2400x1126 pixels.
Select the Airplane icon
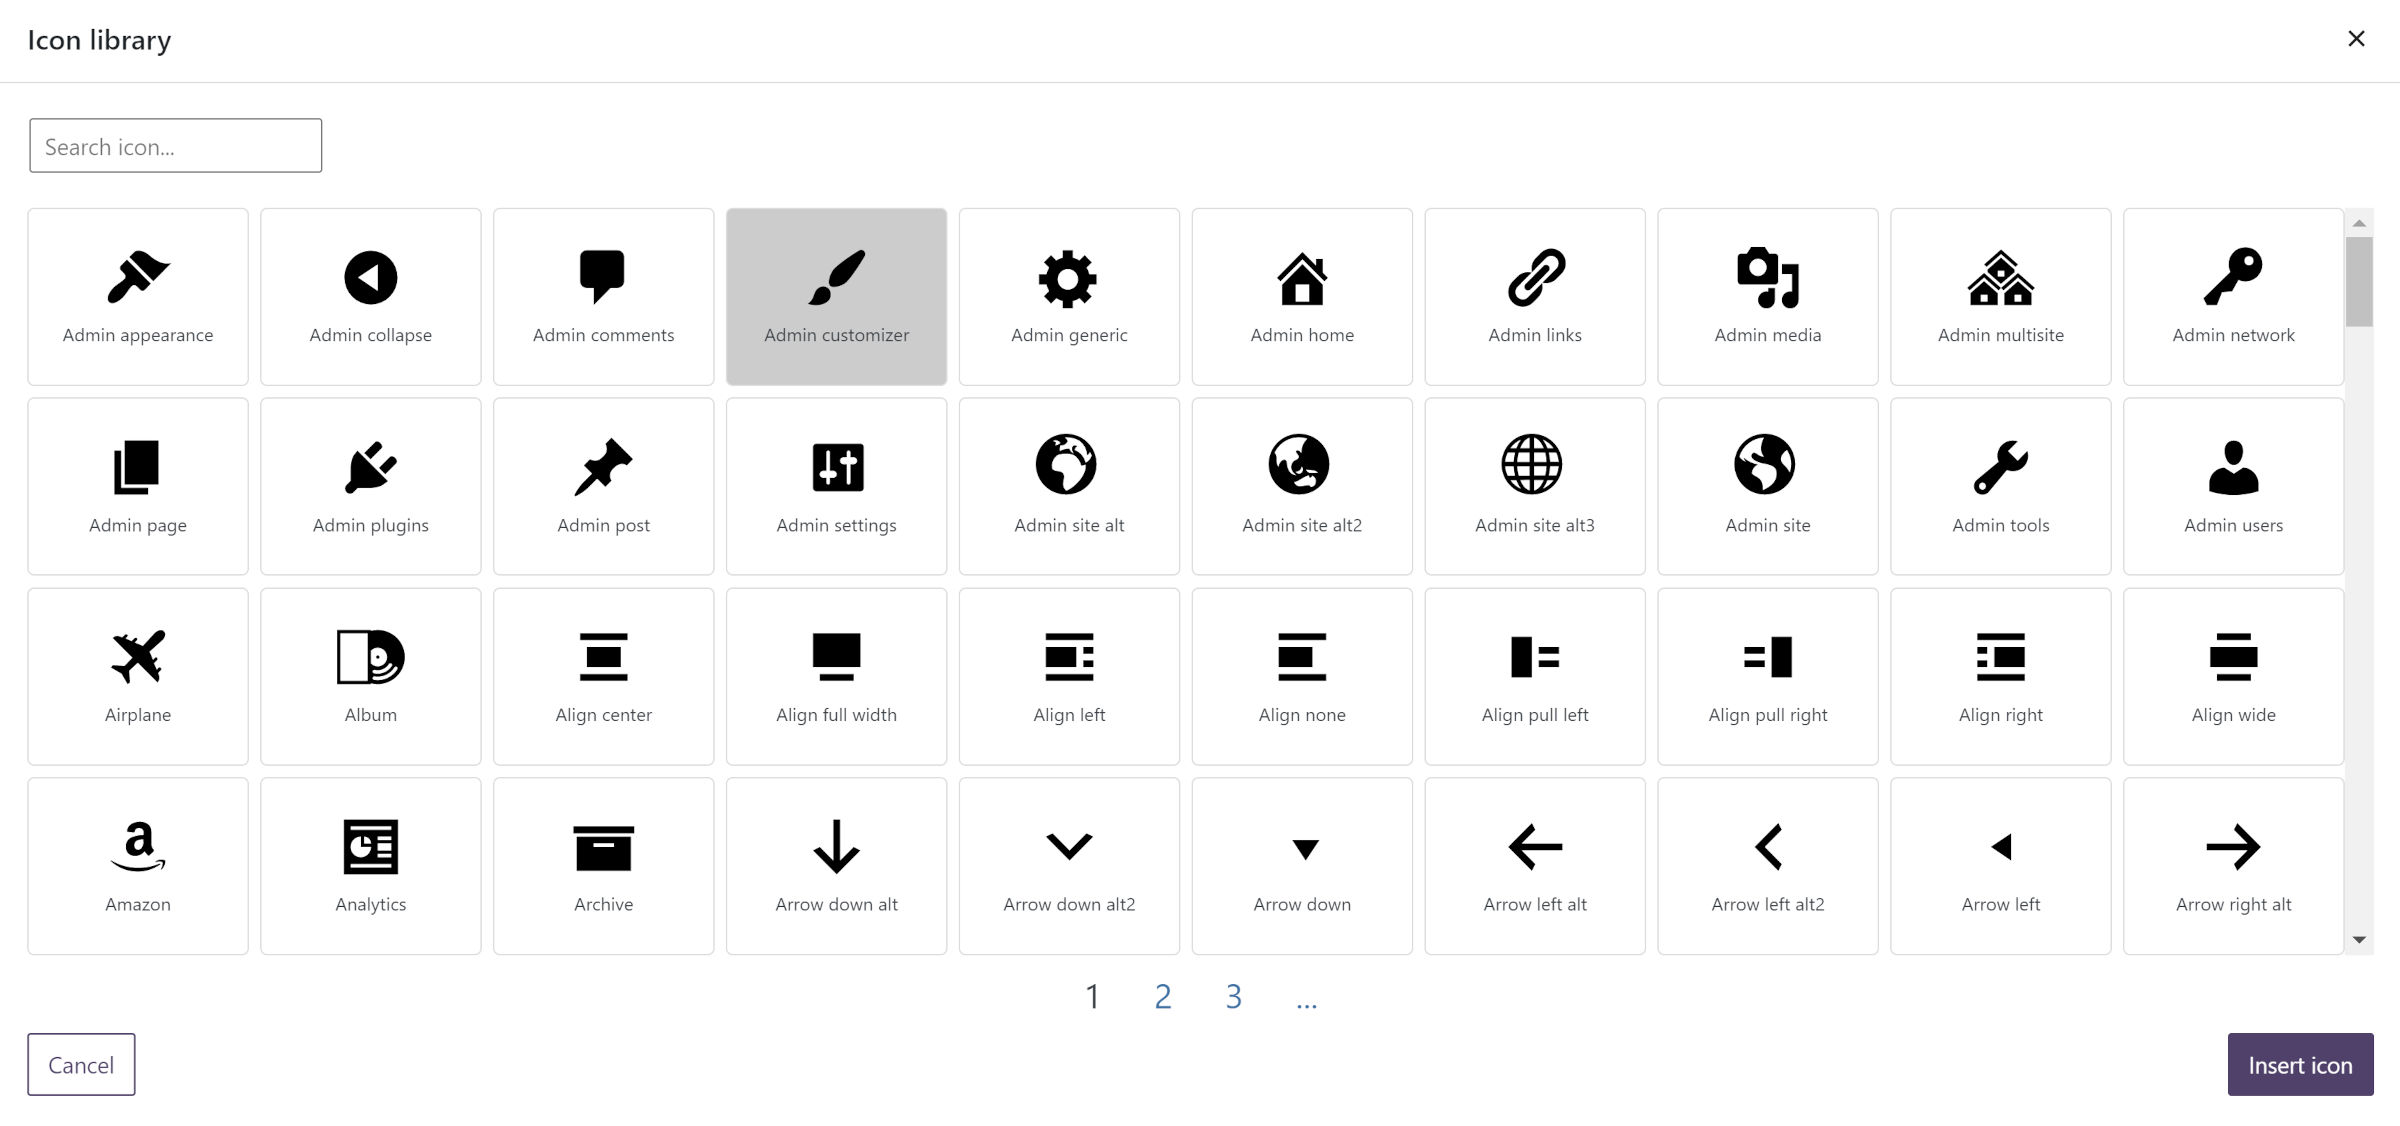(x=138, y=675)
